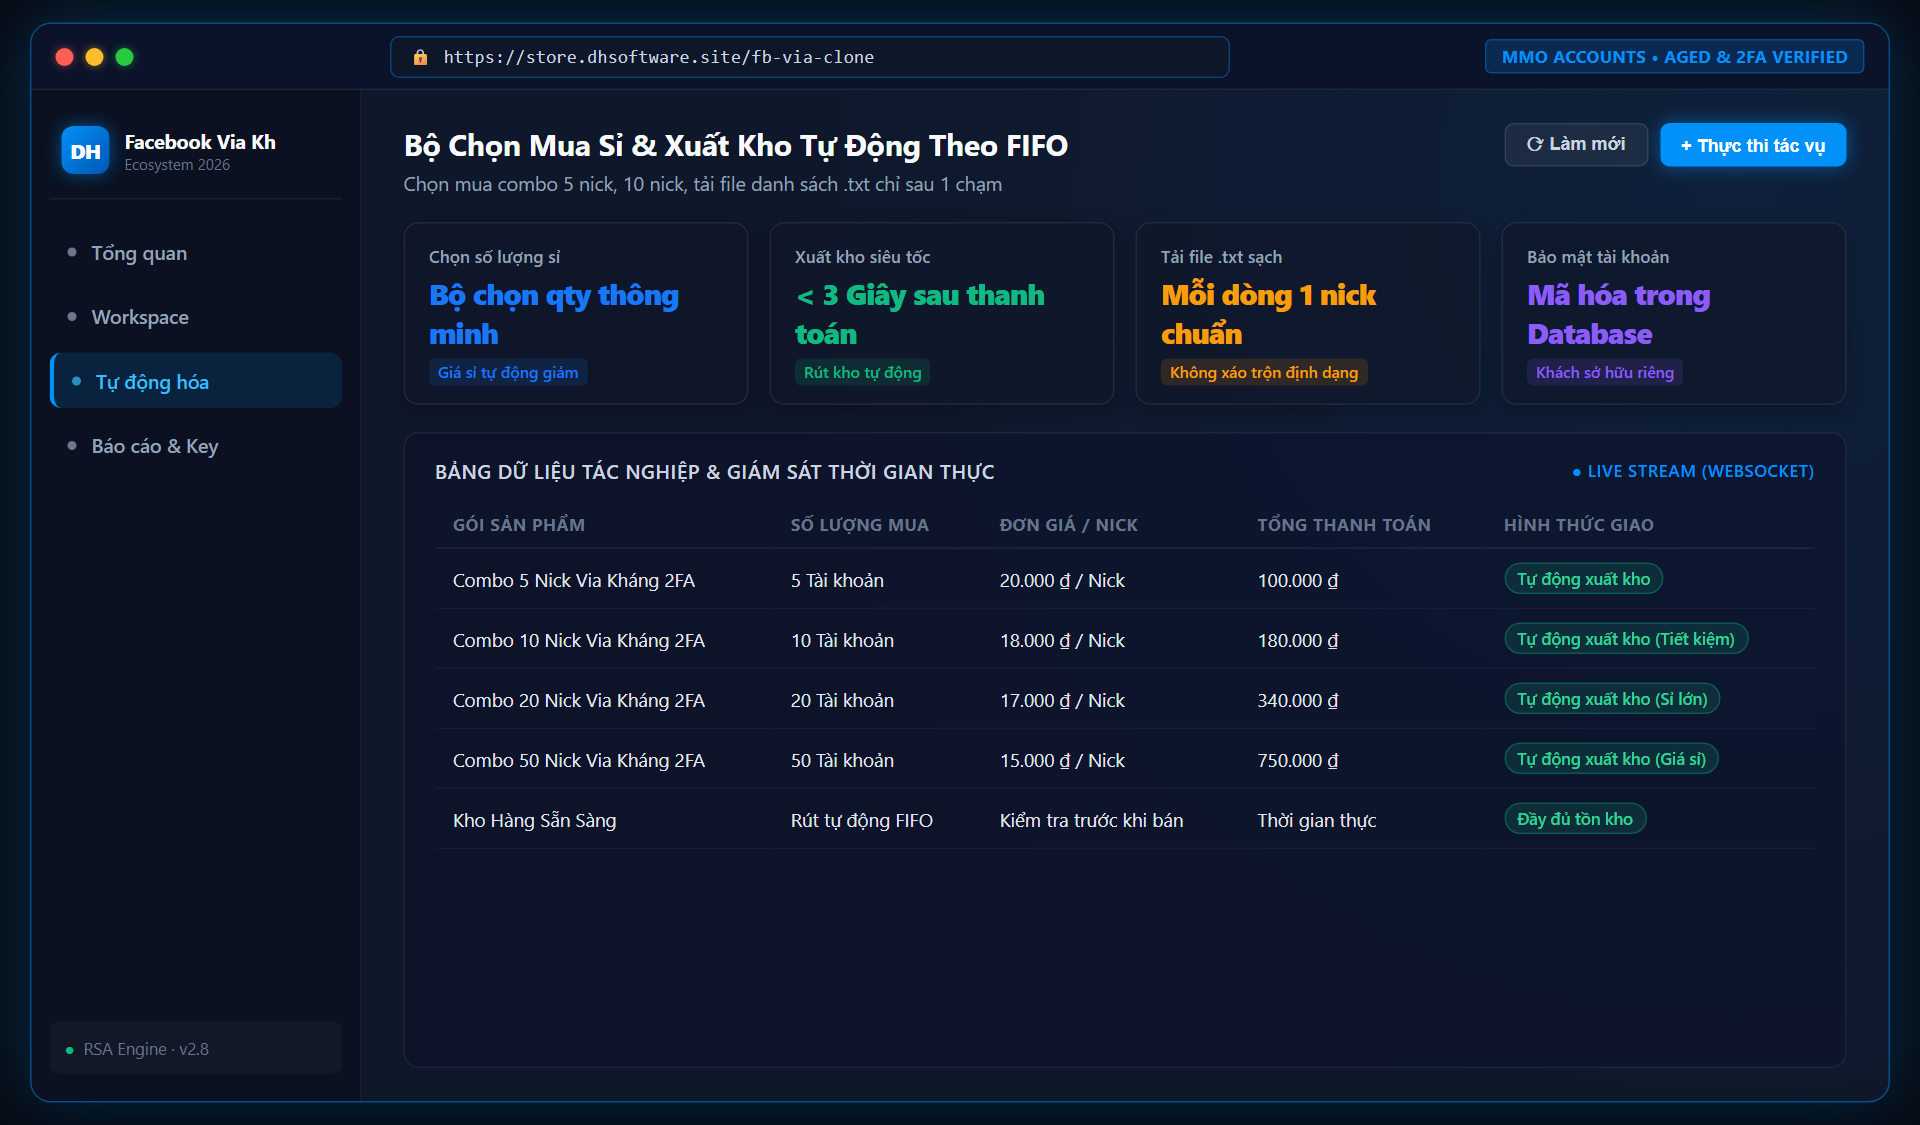Viewport: 1920px width, 1125px height.
Task: Click the Đầy đủ tồn kho badge
Action: coord(1575,819)
